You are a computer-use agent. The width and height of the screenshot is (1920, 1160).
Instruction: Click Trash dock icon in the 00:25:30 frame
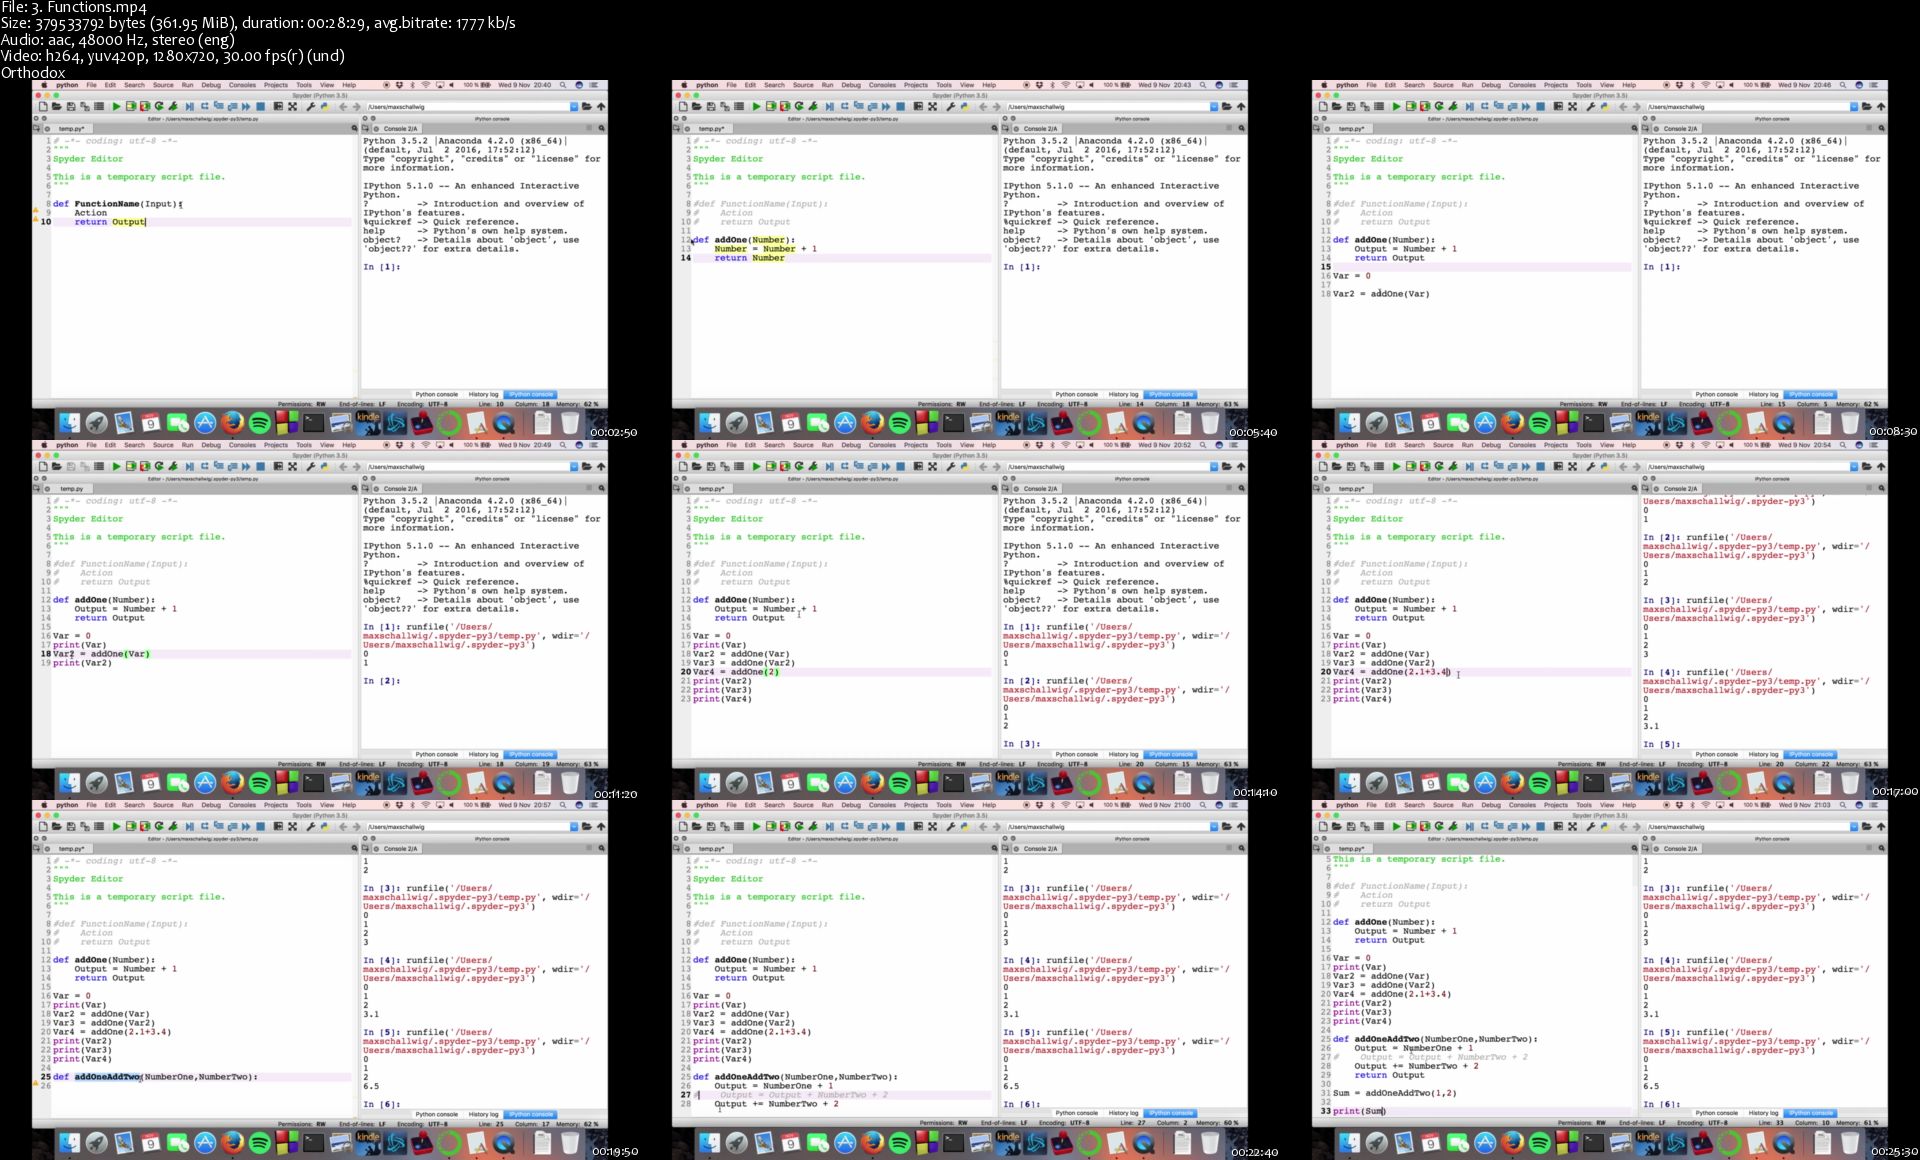[1849, 1142]
